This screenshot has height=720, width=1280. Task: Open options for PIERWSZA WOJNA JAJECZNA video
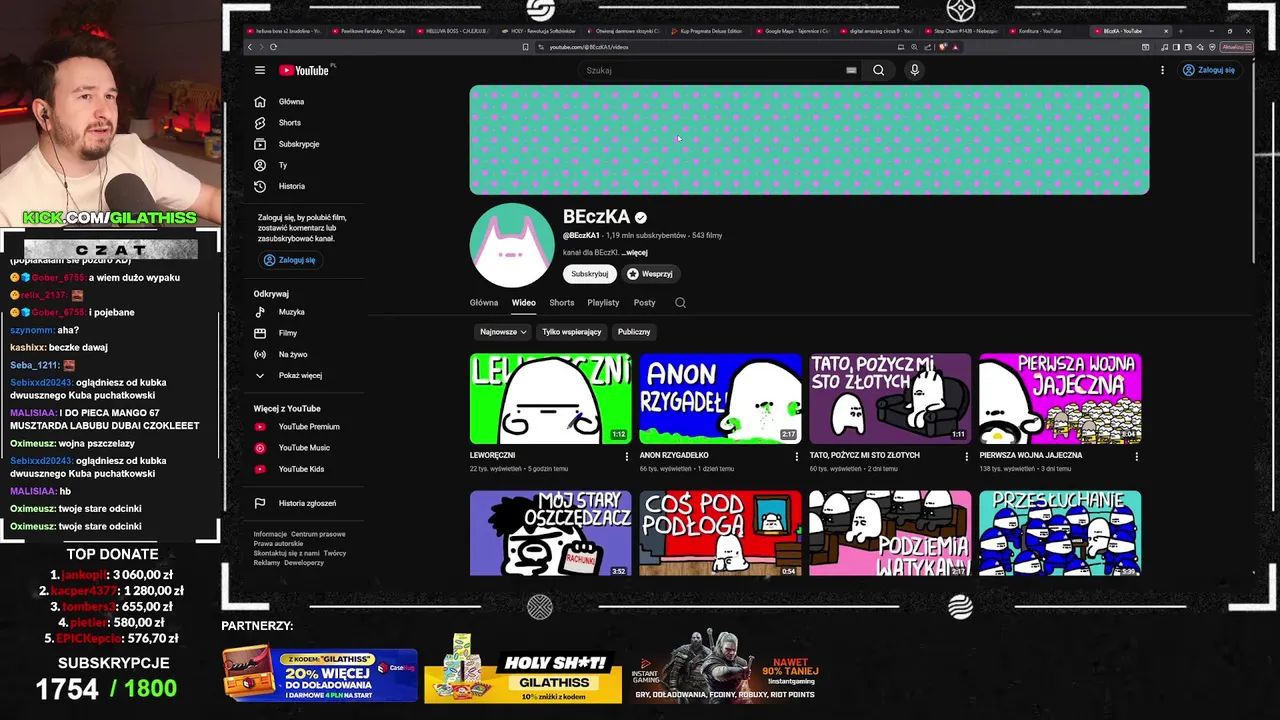[1136, 456]
